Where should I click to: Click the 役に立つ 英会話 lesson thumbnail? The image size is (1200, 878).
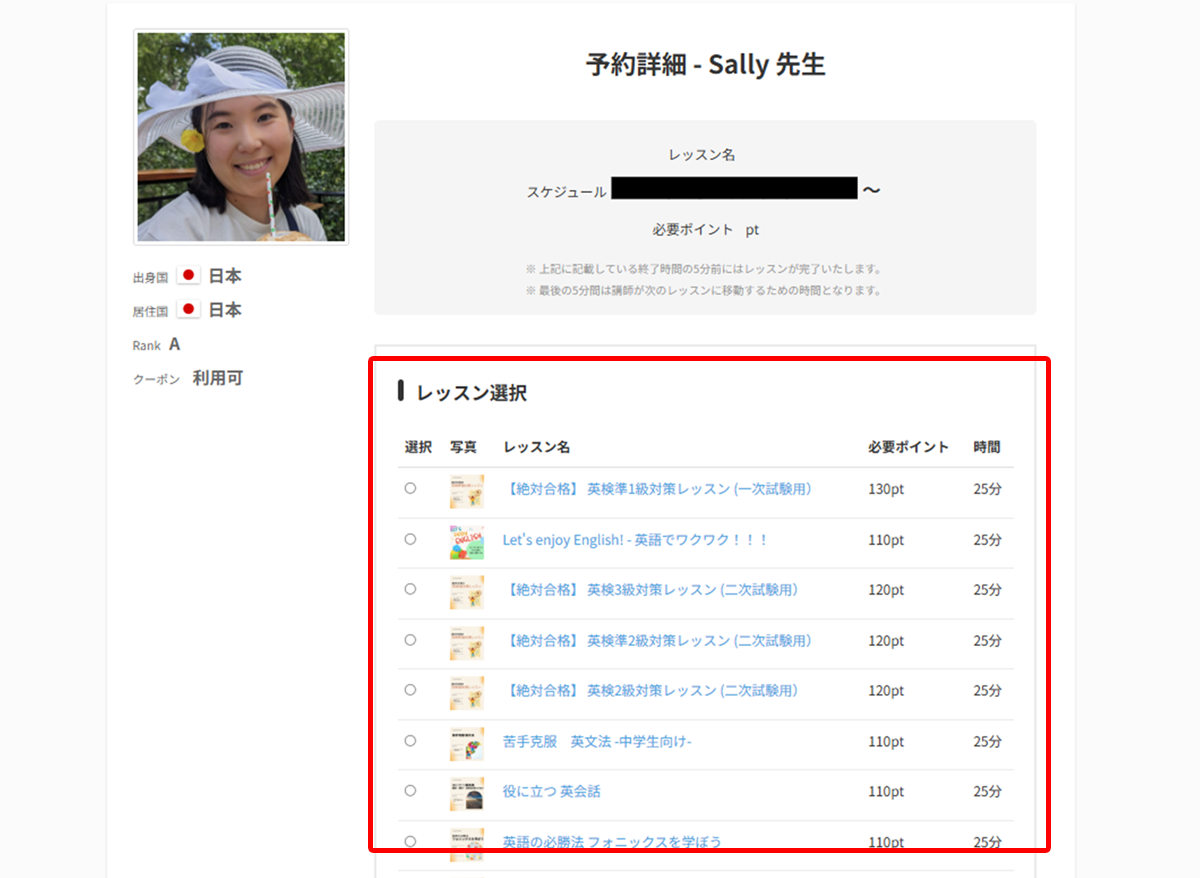point(466,793)
